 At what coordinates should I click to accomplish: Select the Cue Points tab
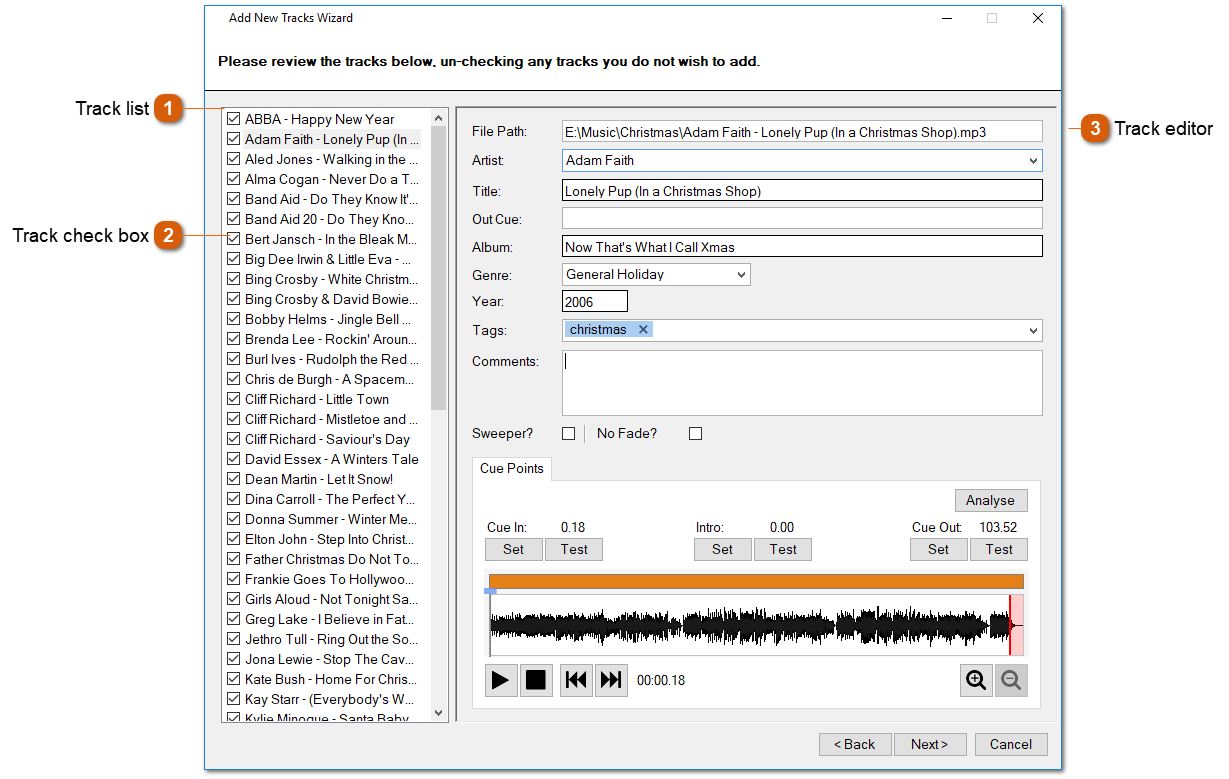pyautogui.click(x=512, y=468)
